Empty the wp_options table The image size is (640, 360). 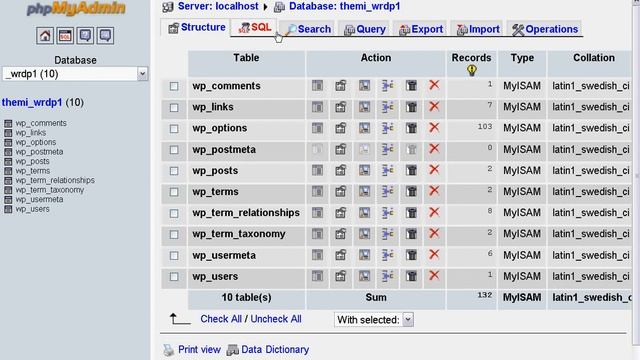[411, 128]
